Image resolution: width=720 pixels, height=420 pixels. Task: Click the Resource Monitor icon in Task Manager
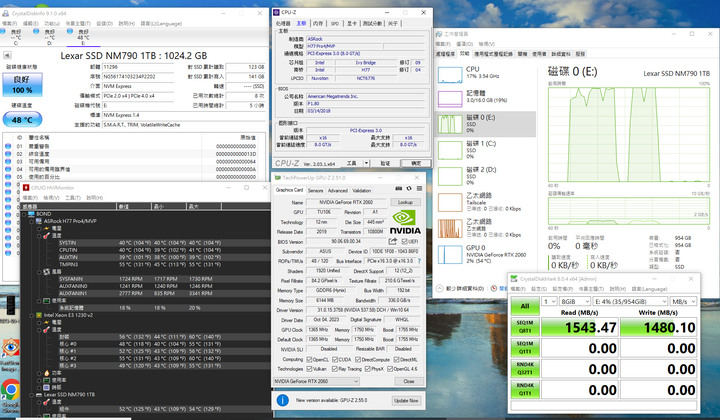click(x=494, y=288)
